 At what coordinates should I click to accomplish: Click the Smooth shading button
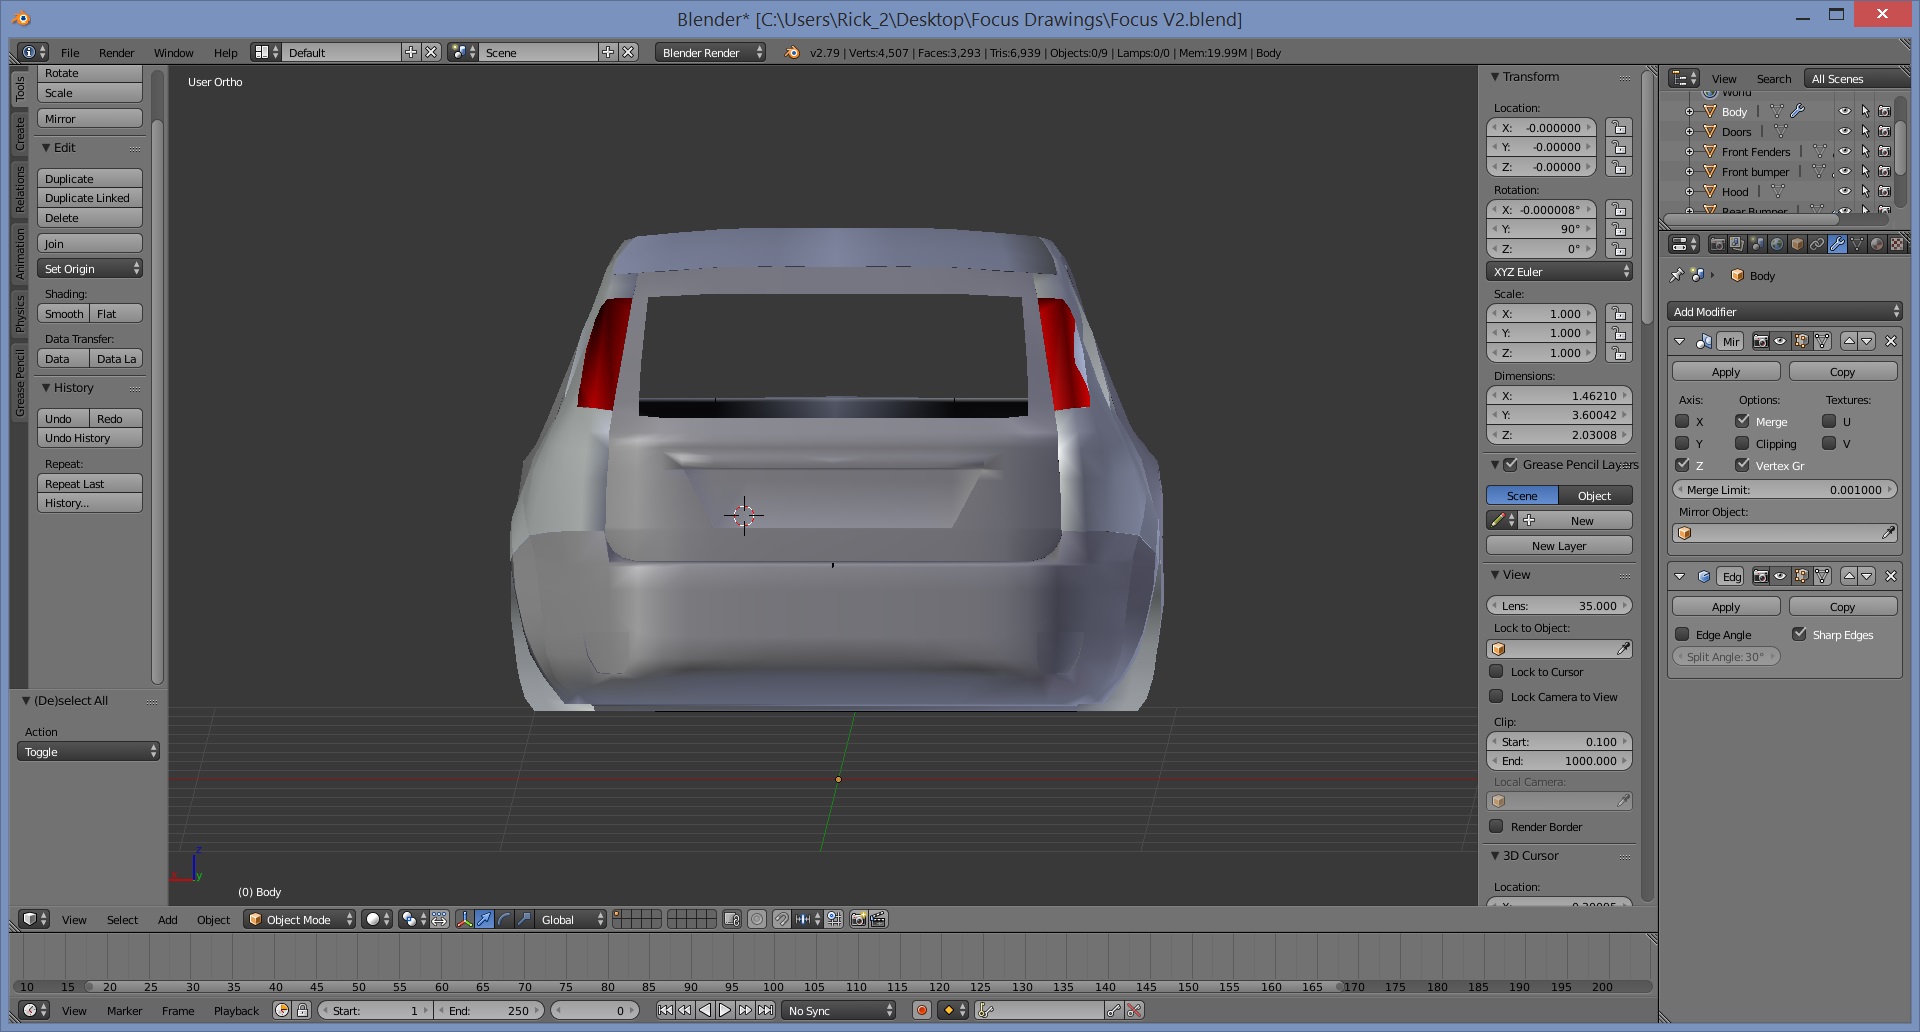(64, 314)
